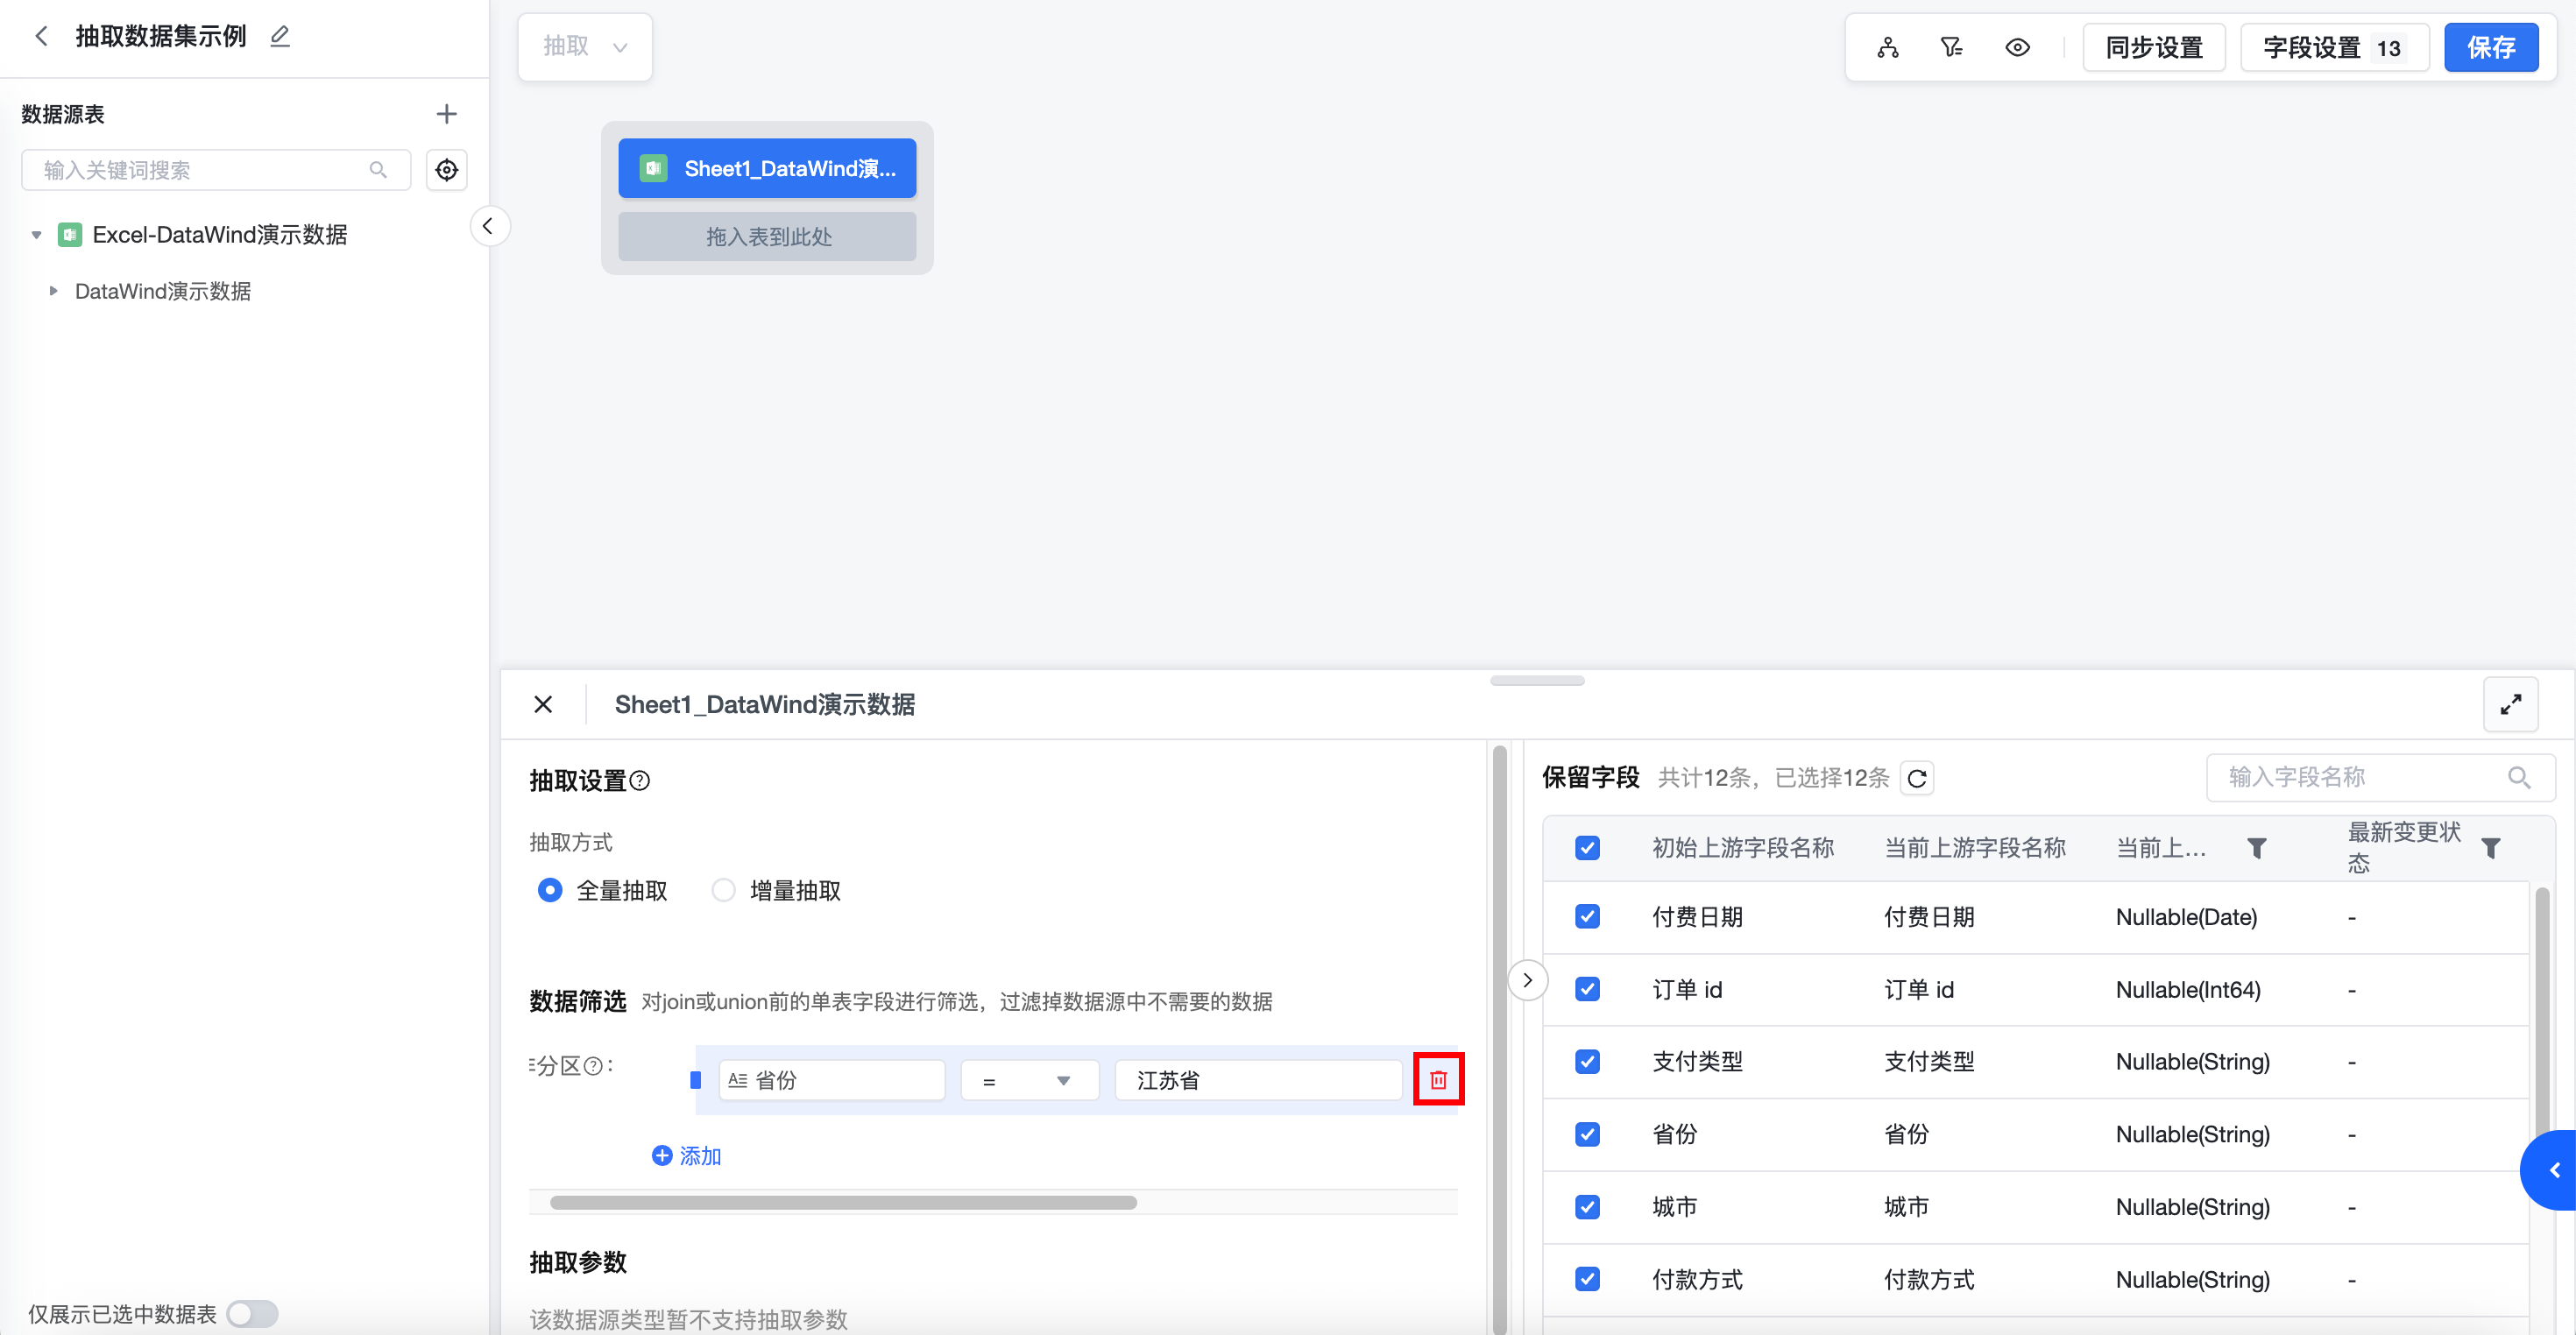Click the locate target icon beside search box
2576x1335 pixels.
click(446, 170)
